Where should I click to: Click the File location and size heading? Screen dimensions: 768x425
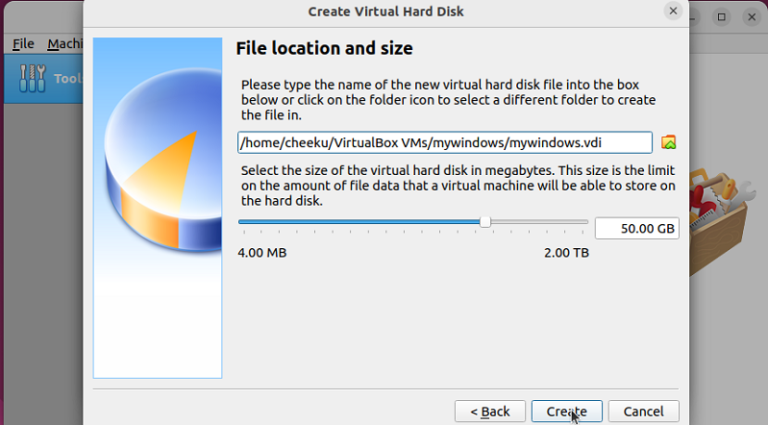point(323,48)
